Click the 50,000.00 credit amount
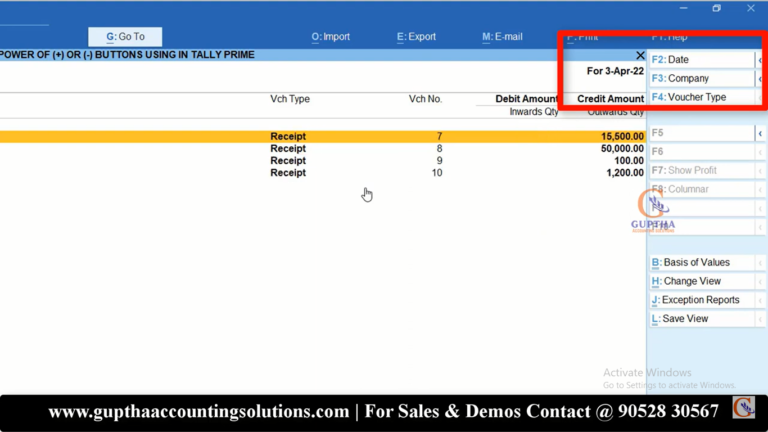 pyautogui.click(x=622, y=148)
